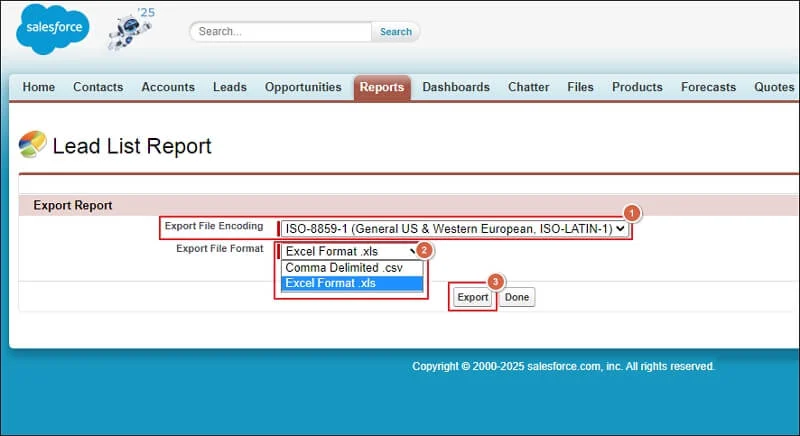The height and width of the screenshot is (436, 800).
Task: Click the Search button
Action: 395,32
